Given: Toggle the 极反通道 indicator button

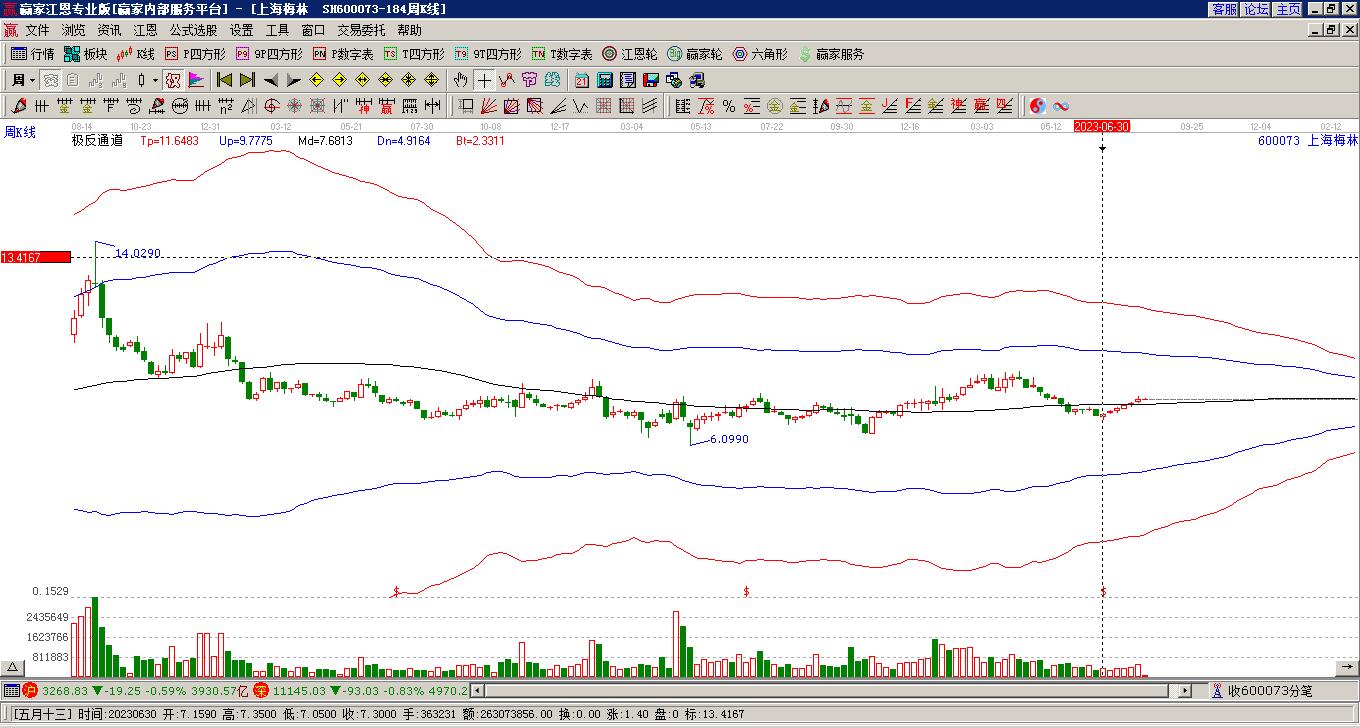Looking at the screenshot, I should [x=97, y=141].
